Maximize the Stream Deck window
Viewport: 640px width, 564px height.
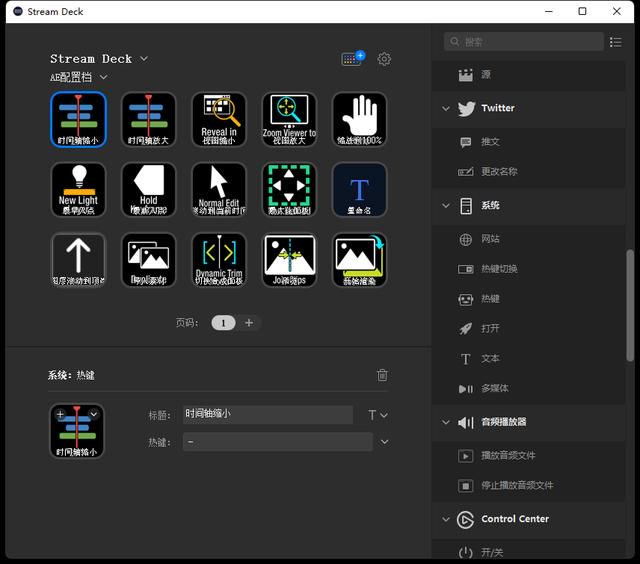click(x=582, y=11)
